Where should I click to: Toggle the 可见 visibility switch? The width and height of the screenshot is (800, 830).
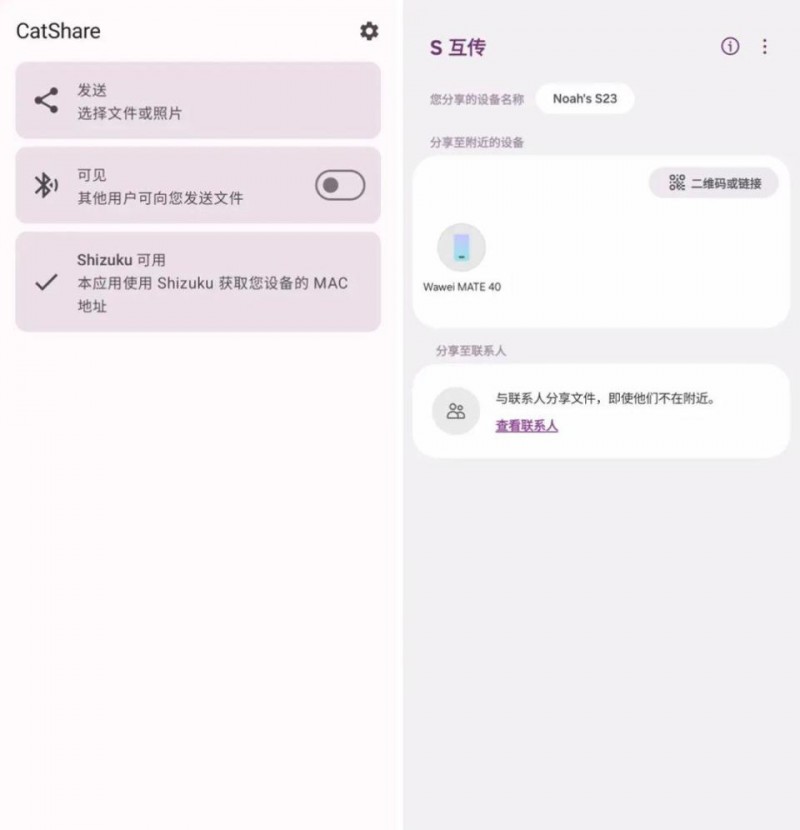tap(340, 185)
